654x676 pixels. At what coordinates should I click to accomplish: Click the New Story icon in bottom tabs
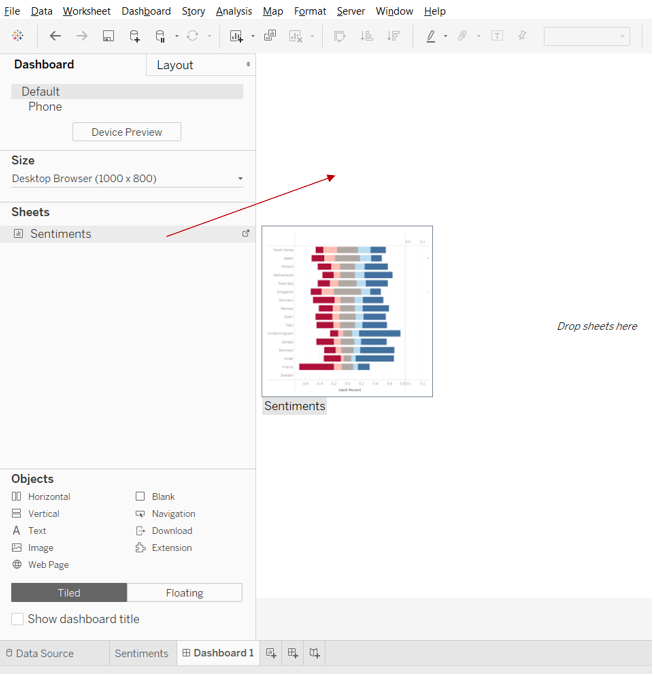pos(315,653)
